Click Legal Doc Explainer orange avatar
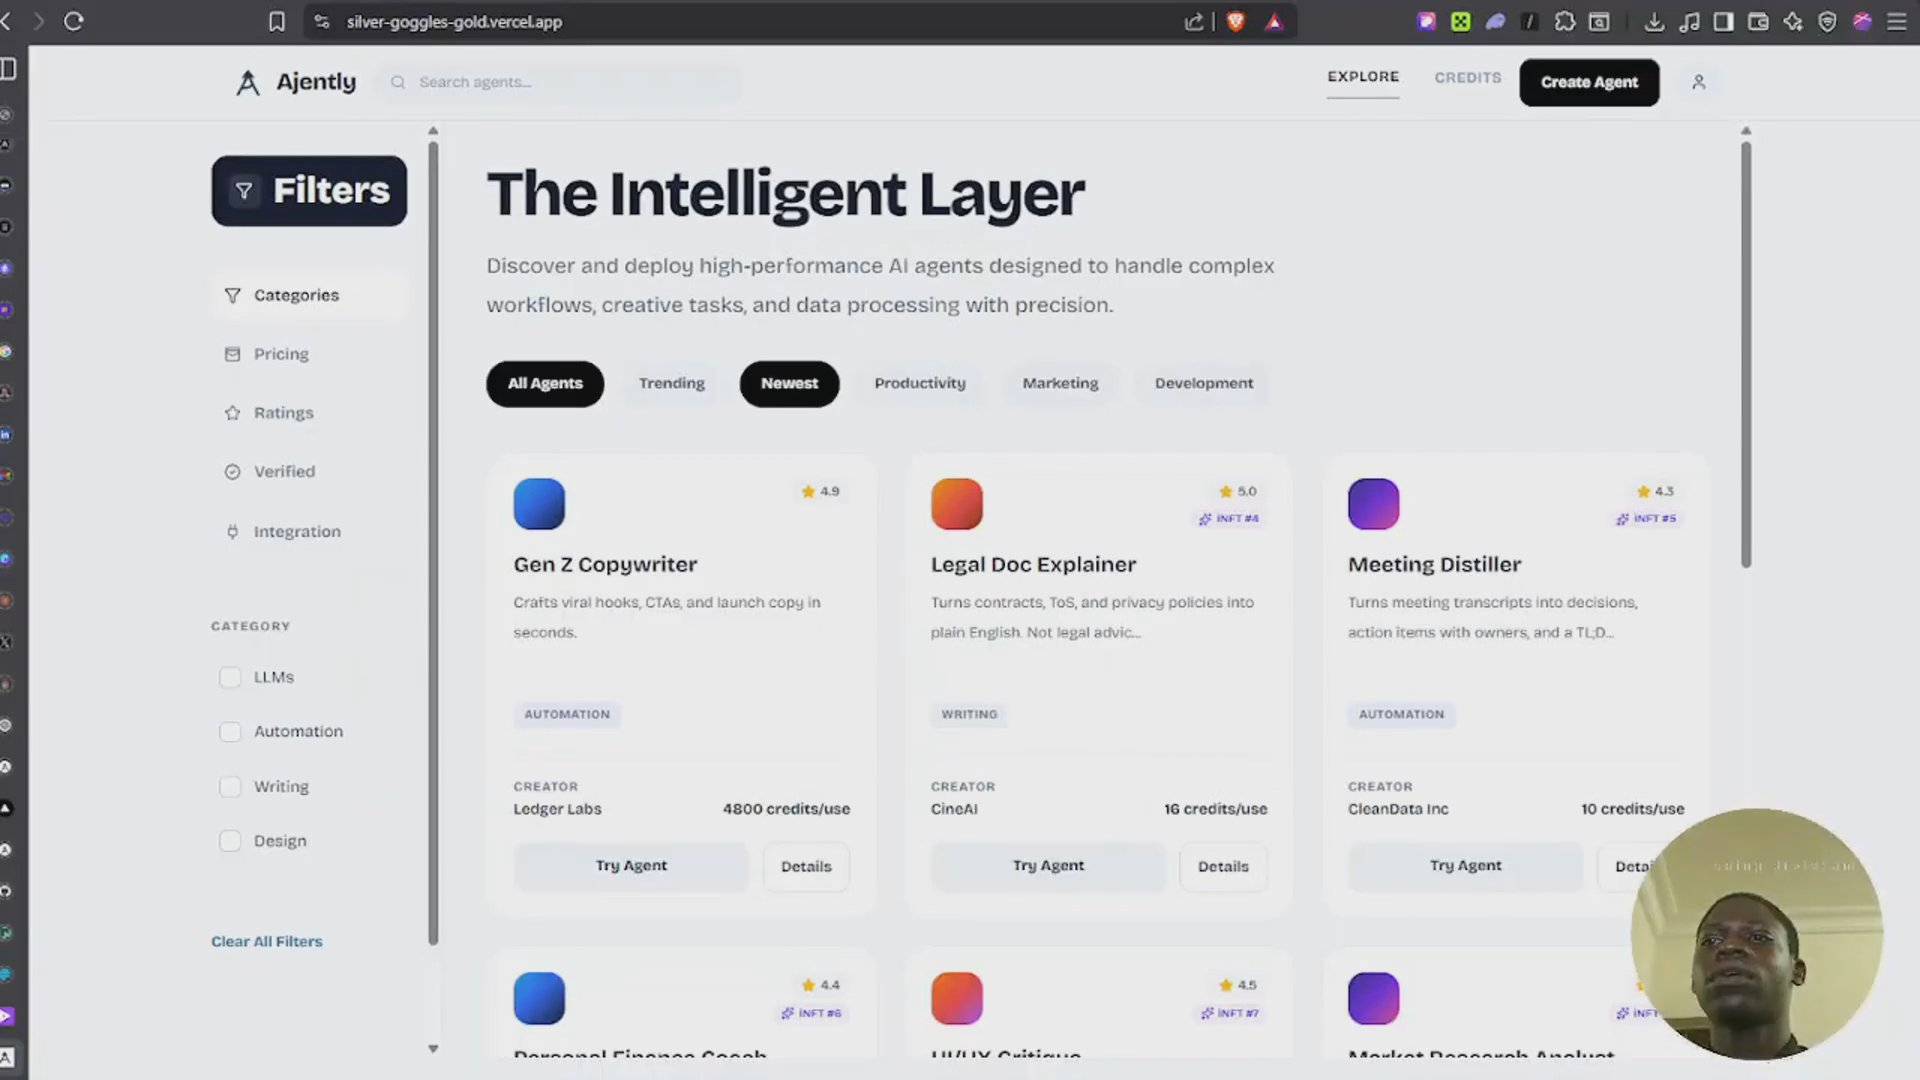Screen dimensions: 1920x1080 (957, 504)
